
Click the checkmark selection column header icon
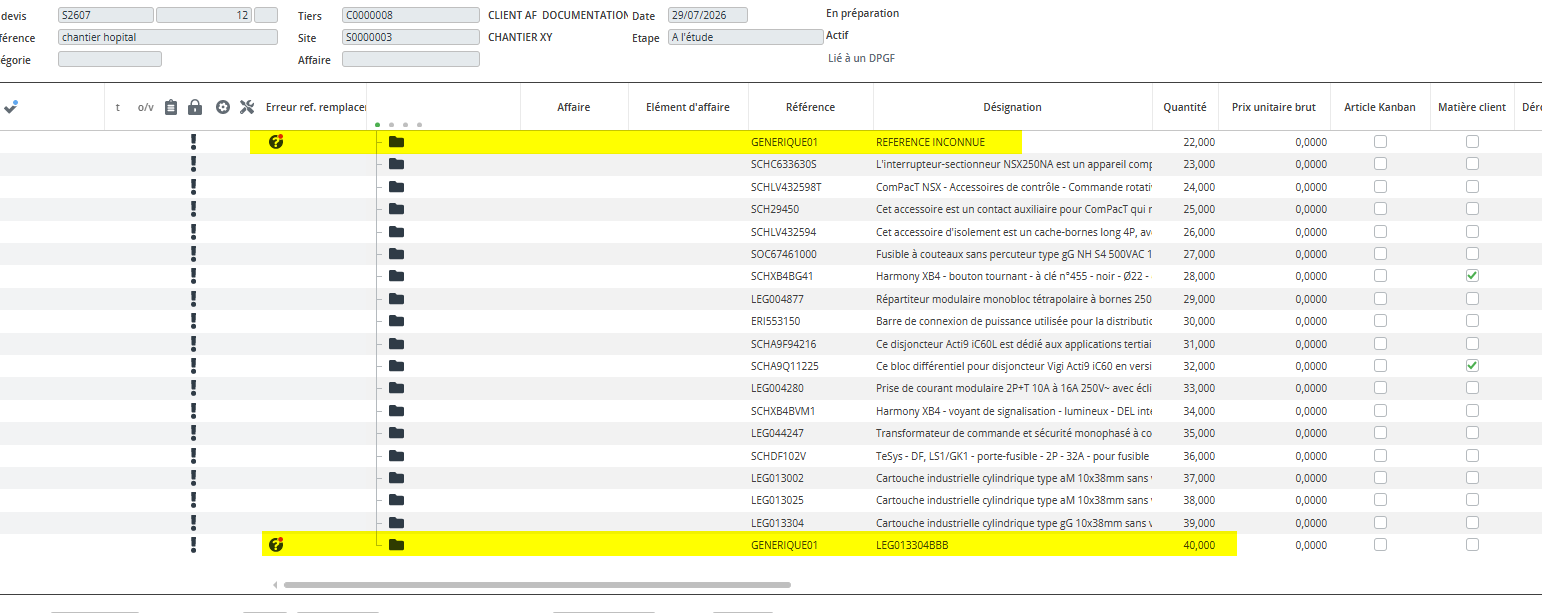(x=11, y=106)
